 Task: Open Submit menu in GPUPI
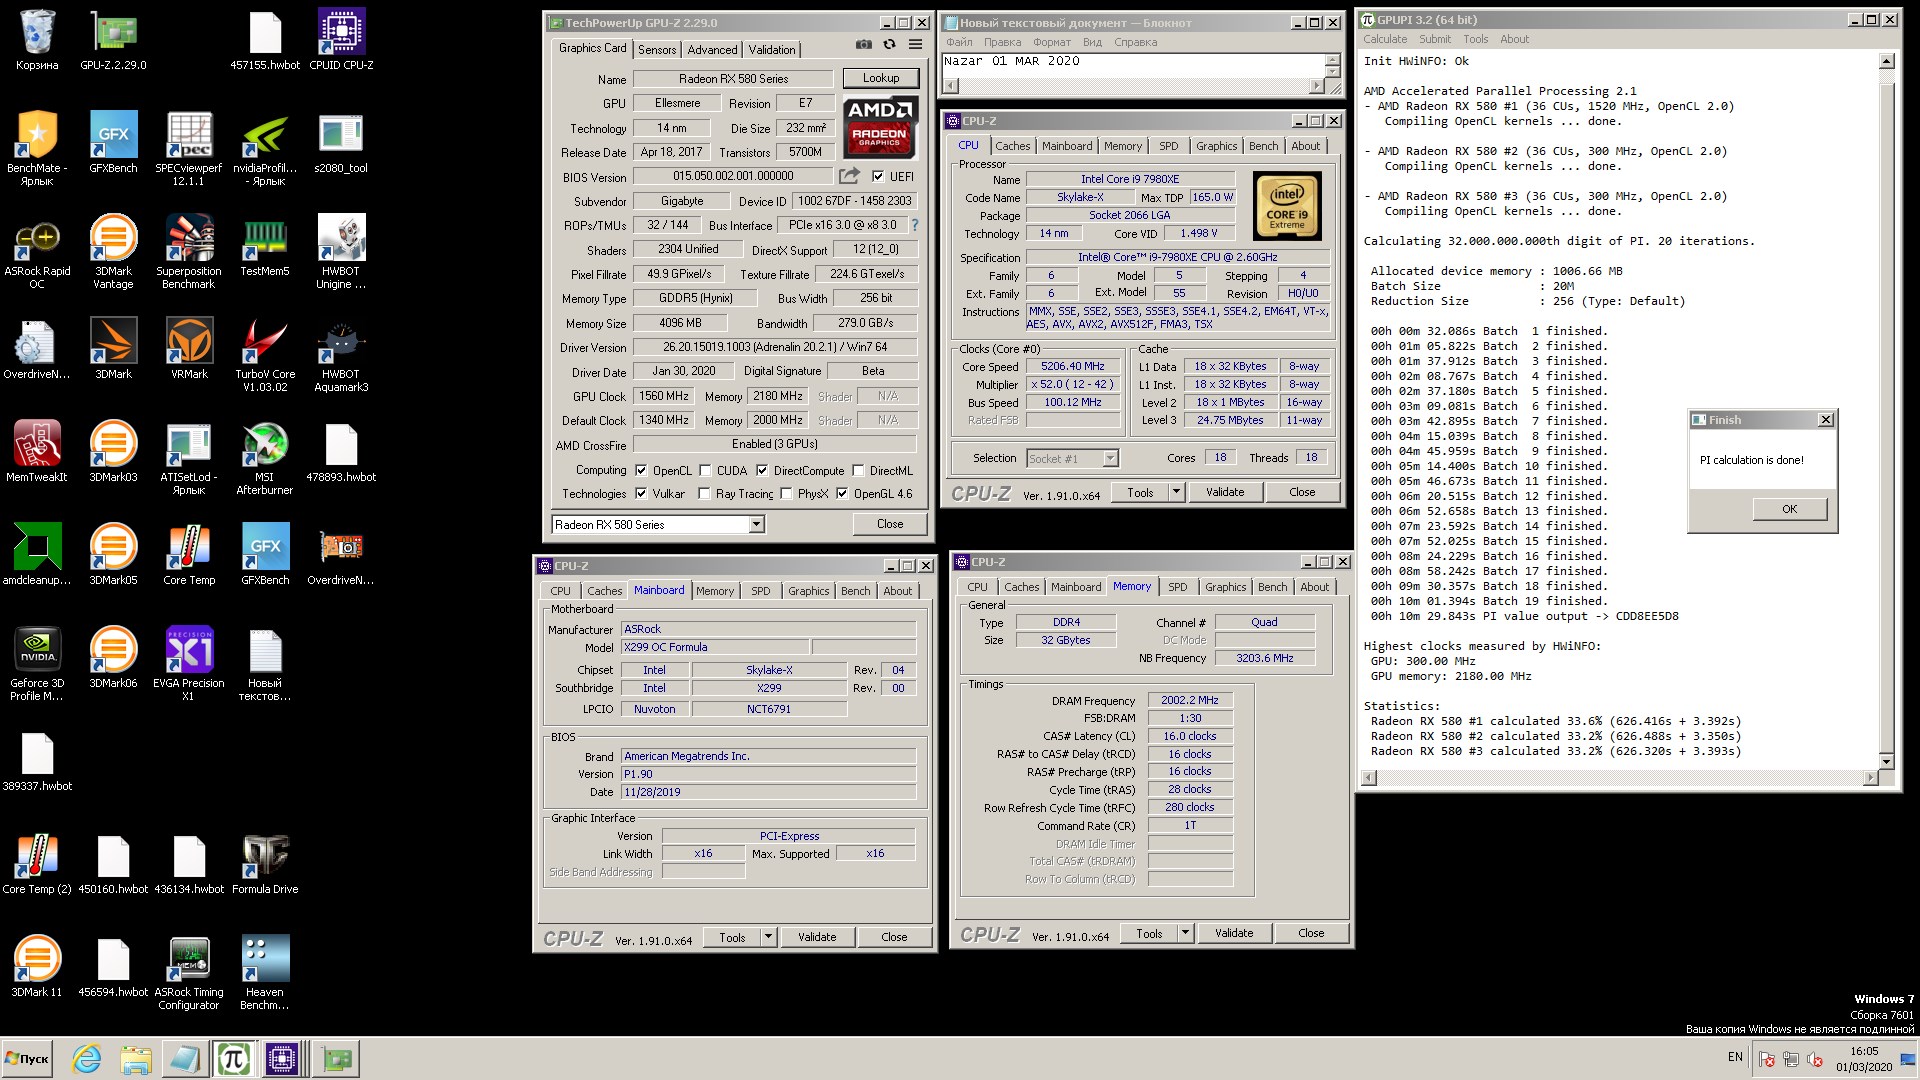[x=1434, y=39]
